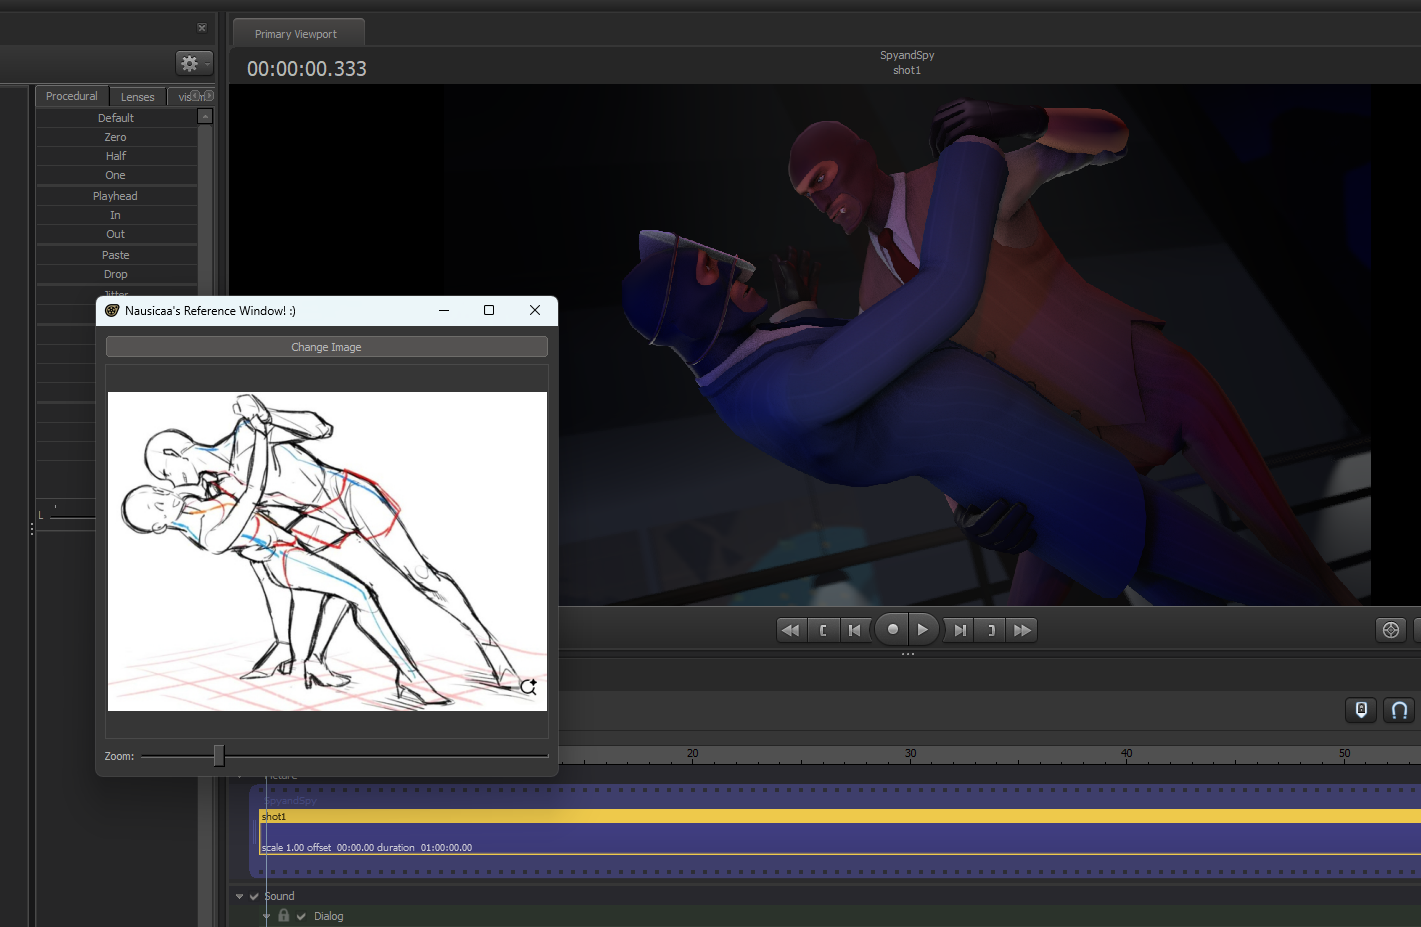Screen dimensions: 1421x927
Task: Click the Zoom slider handle in the reference window
Action: tap(219, 756)
